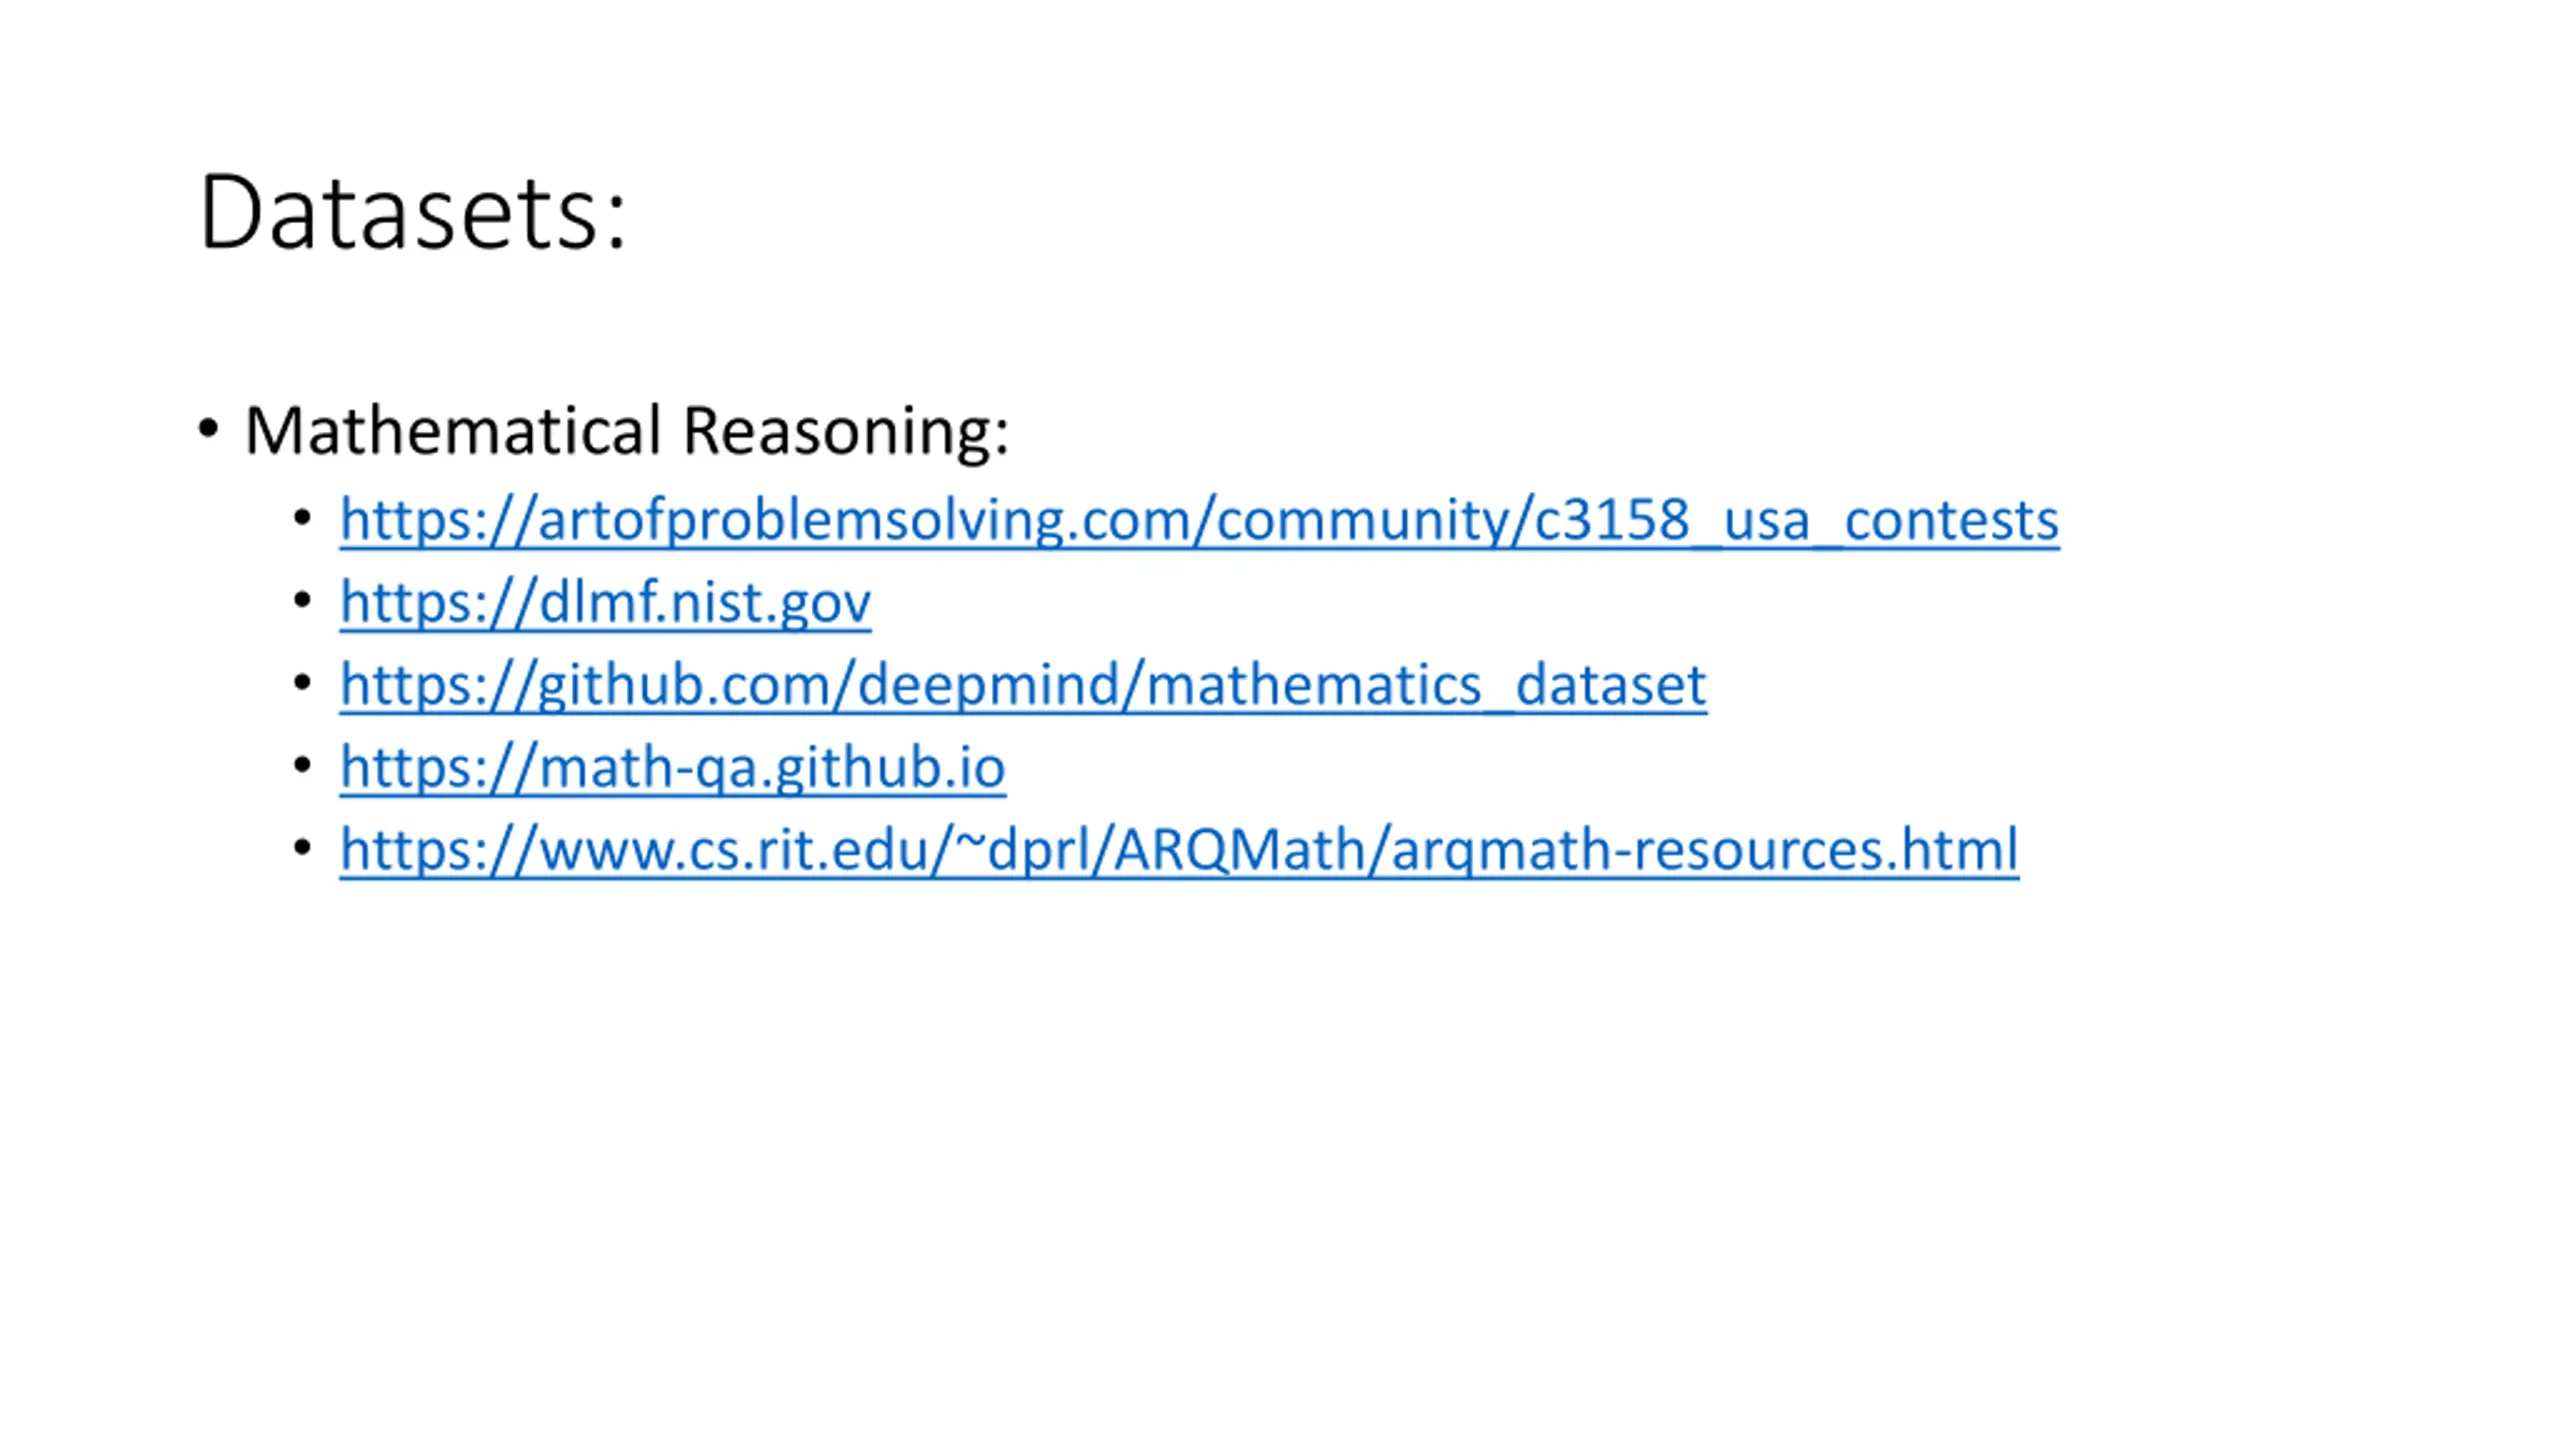Click the 'Datasets:' slide title
This screenshot has height=1440, width=2560.
pos(412,212)
